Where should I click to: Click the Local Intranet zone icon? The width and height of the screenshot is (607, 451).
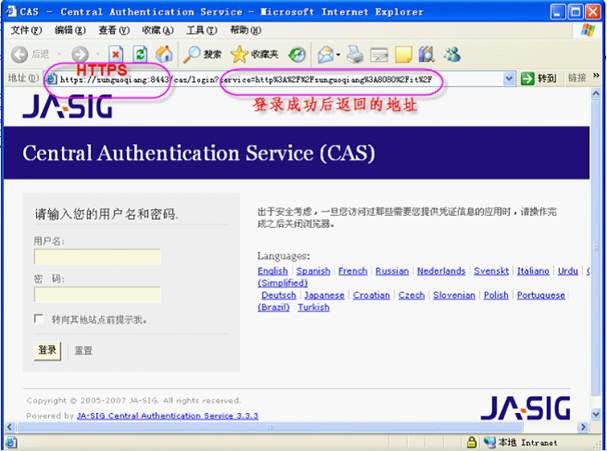point(490,442)
